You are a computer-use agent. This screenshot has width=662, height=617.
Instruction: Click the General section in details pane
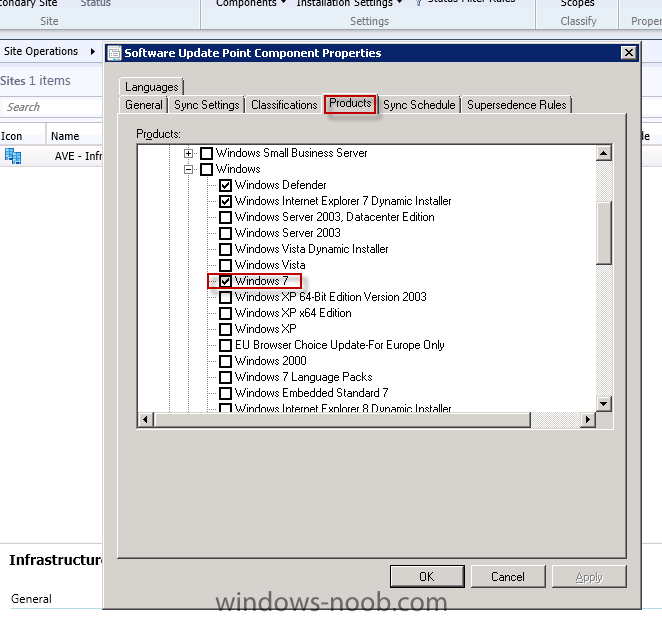(31, 599)
